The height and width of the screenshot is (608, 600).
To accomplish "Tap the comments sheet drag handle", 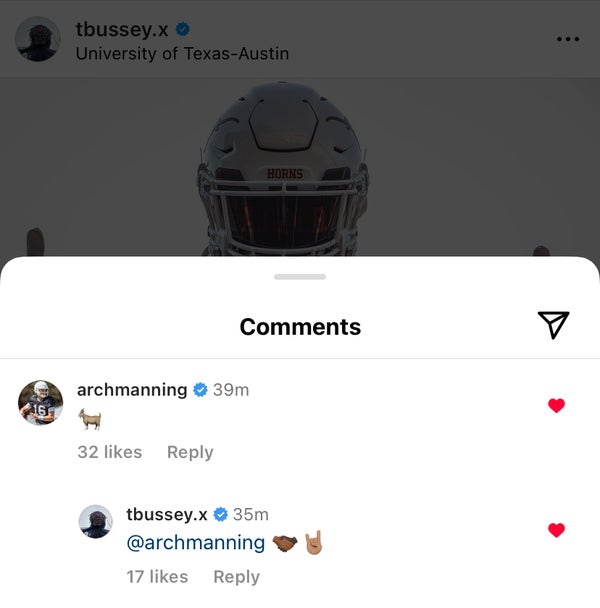I will [x=300, y=276].
